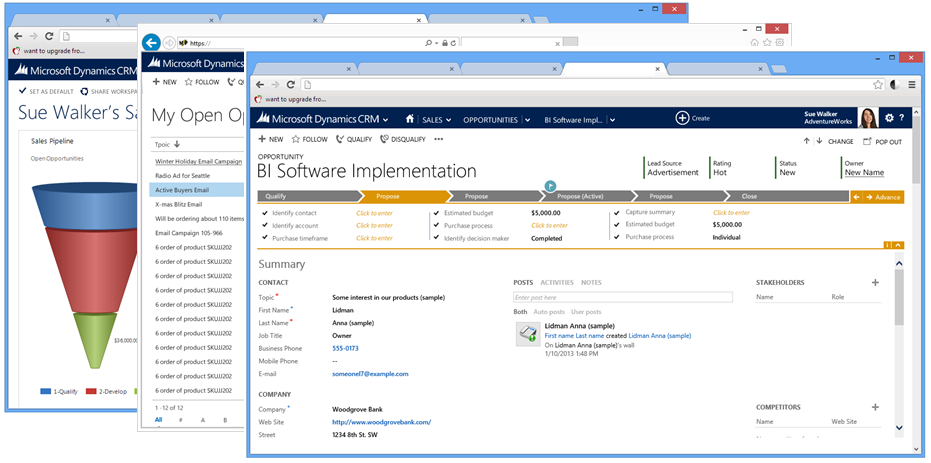This screenshot has width=931, height=463.
Task: Toggle the Capture summary checkmark
Action: pos(617,213)
